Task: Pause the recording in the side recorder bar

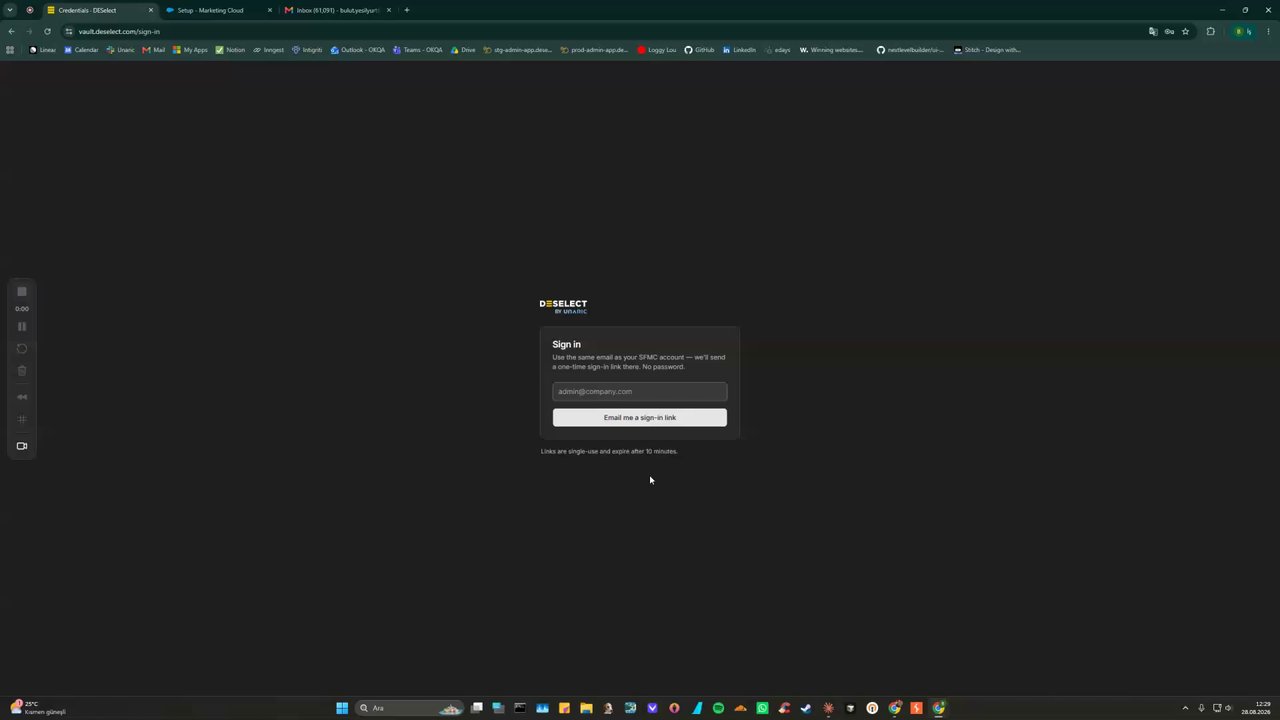Action: click(x=22, y=326)
